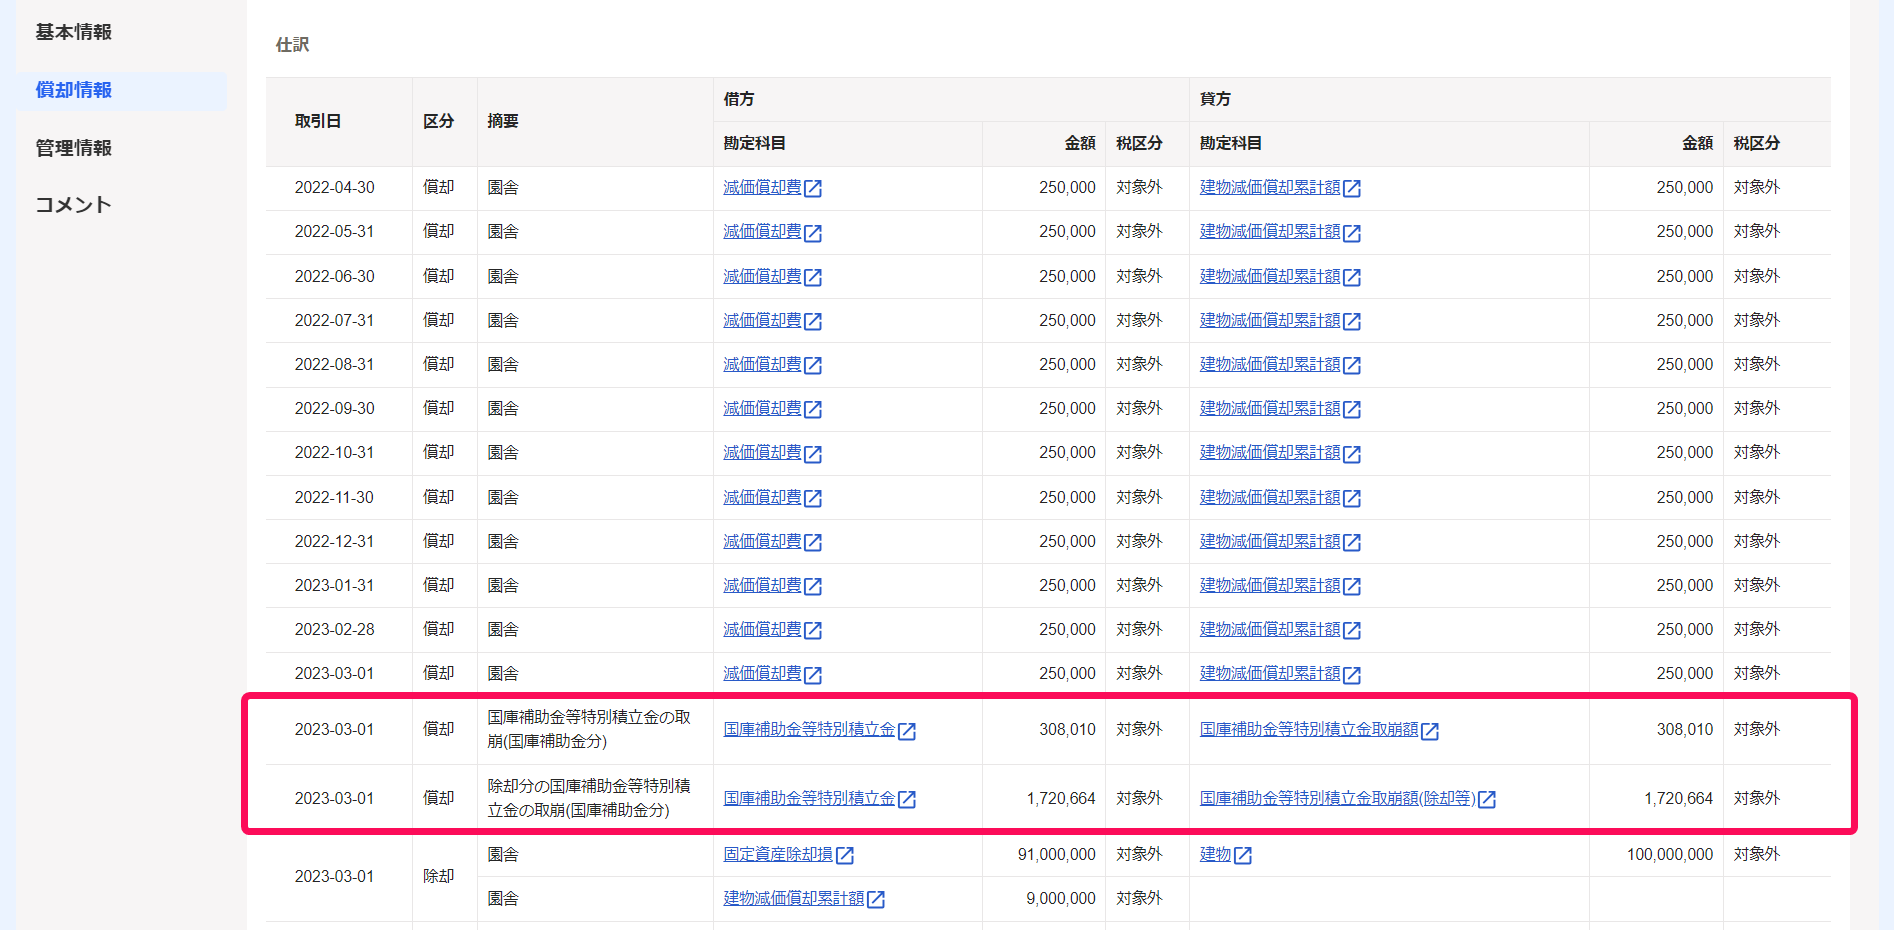Click external icon after 固定資産除却損
This screenshot has width=1894, height=930.
coord(845,855)
